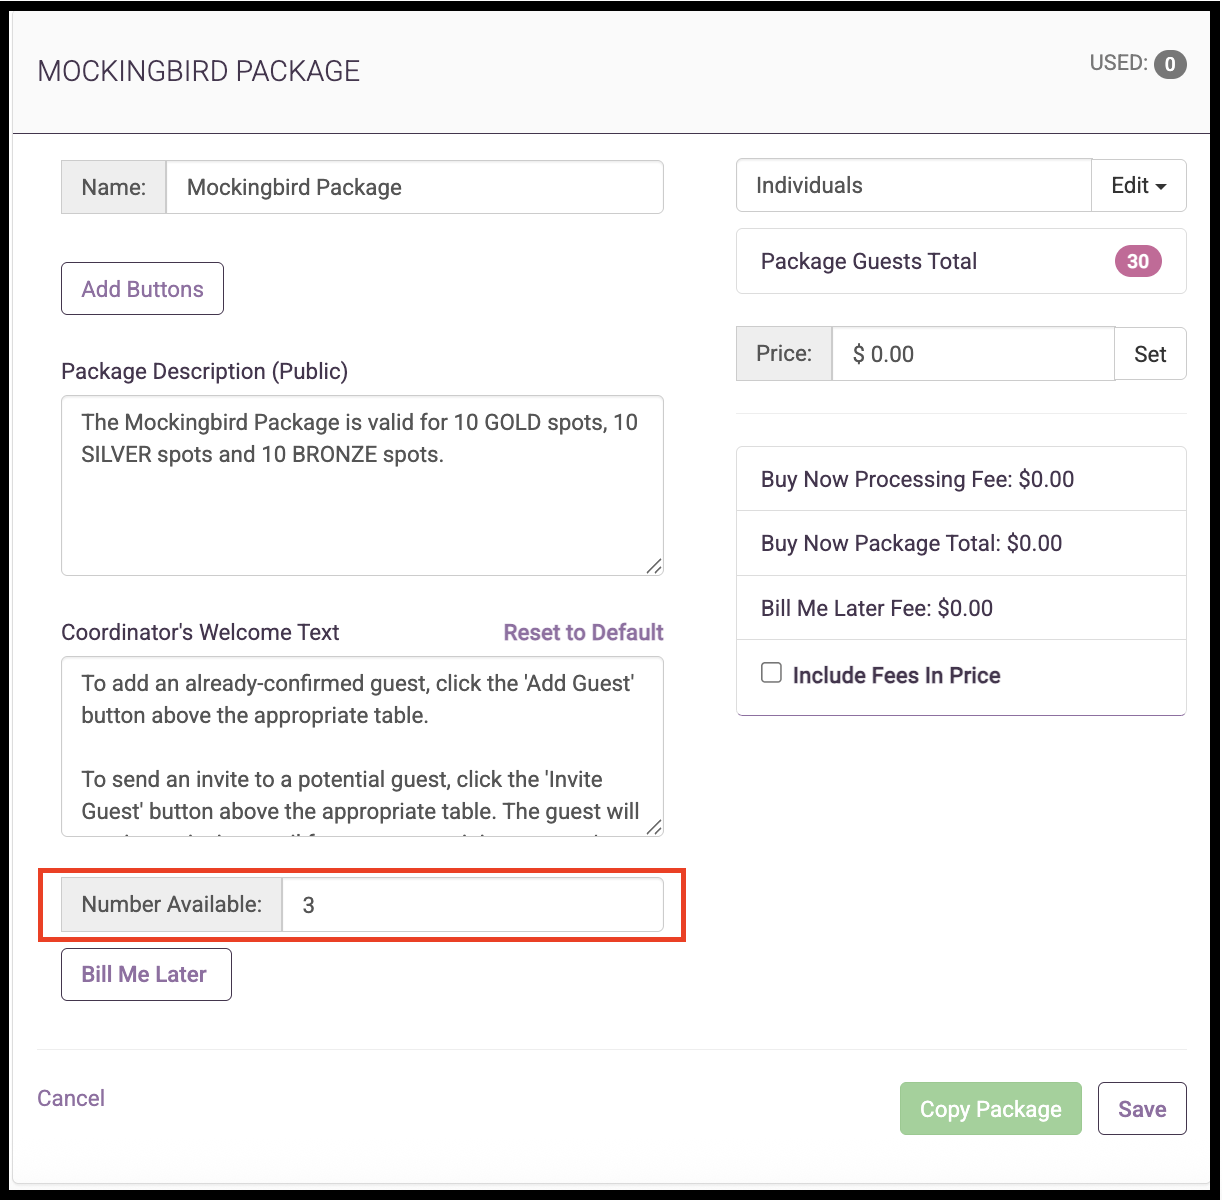Use the Welcome Text resize handle
Viewport: 1222px width, 1200px height.
click(653, 826)
